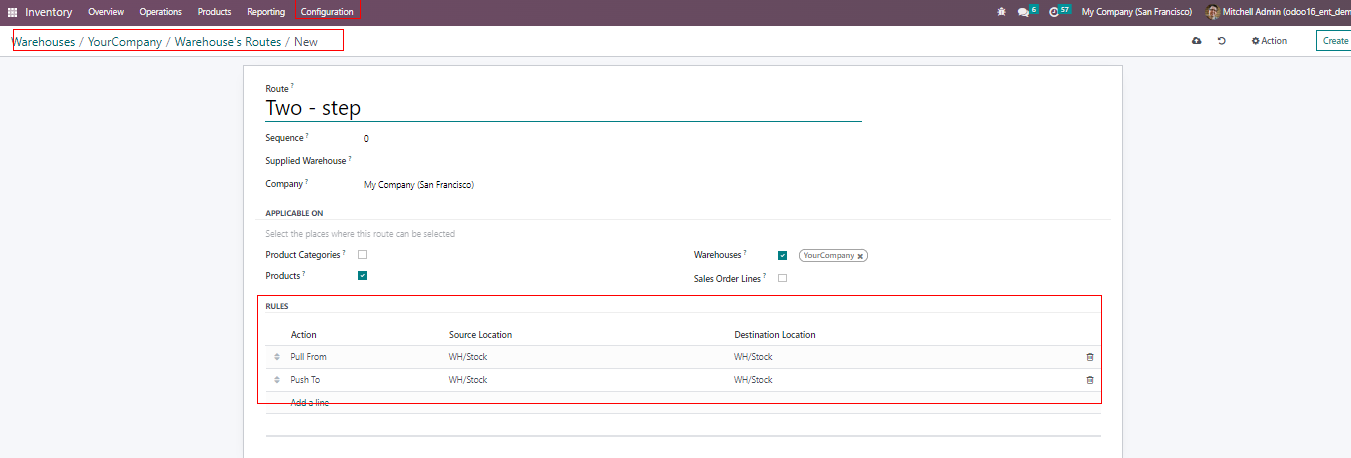Remove the YourCompany warehouse tag
The image size is (1351, 458).
[860, 256]
